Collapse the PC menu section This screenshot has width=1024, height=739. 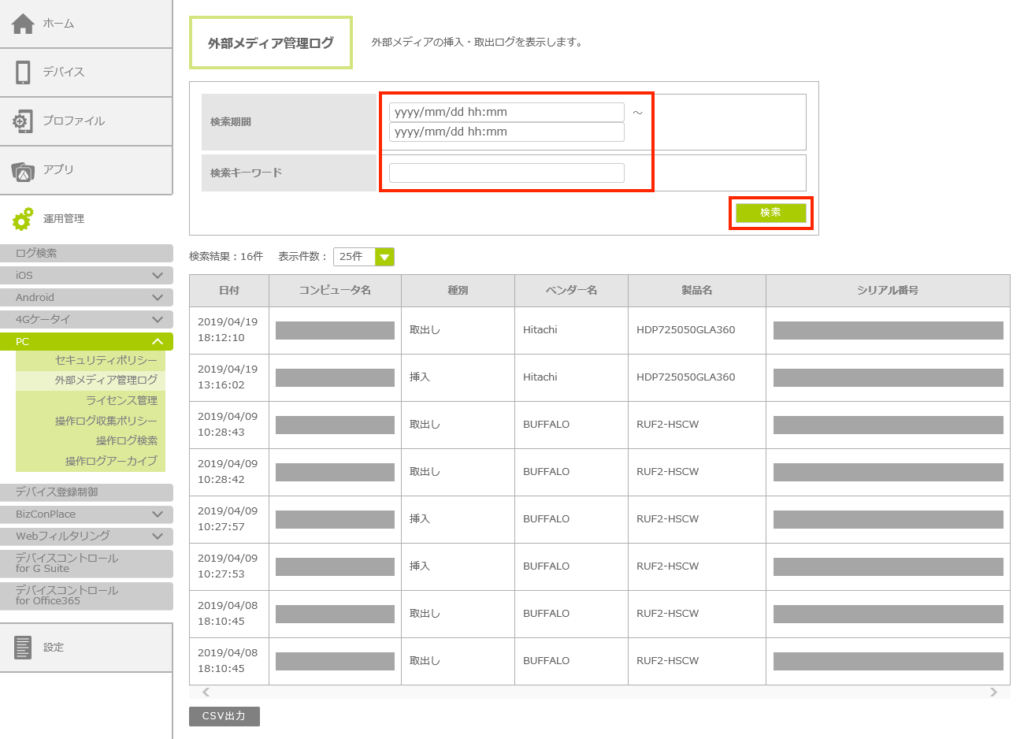157,342
